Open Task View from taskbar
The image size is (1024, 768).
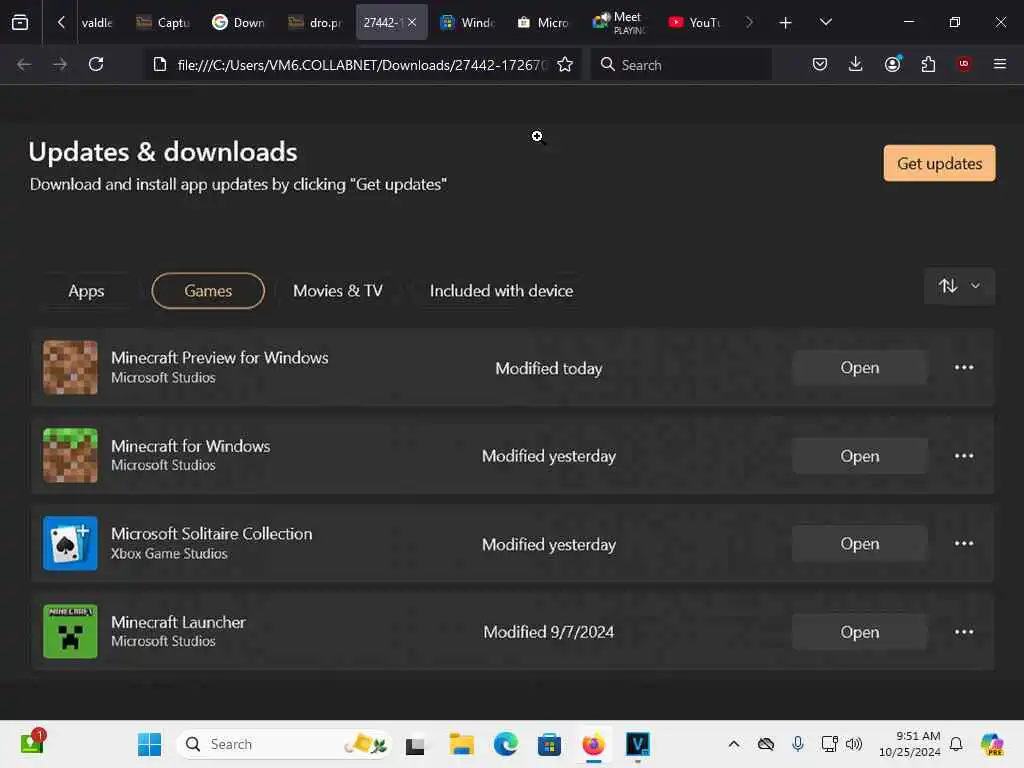point(415,745)
